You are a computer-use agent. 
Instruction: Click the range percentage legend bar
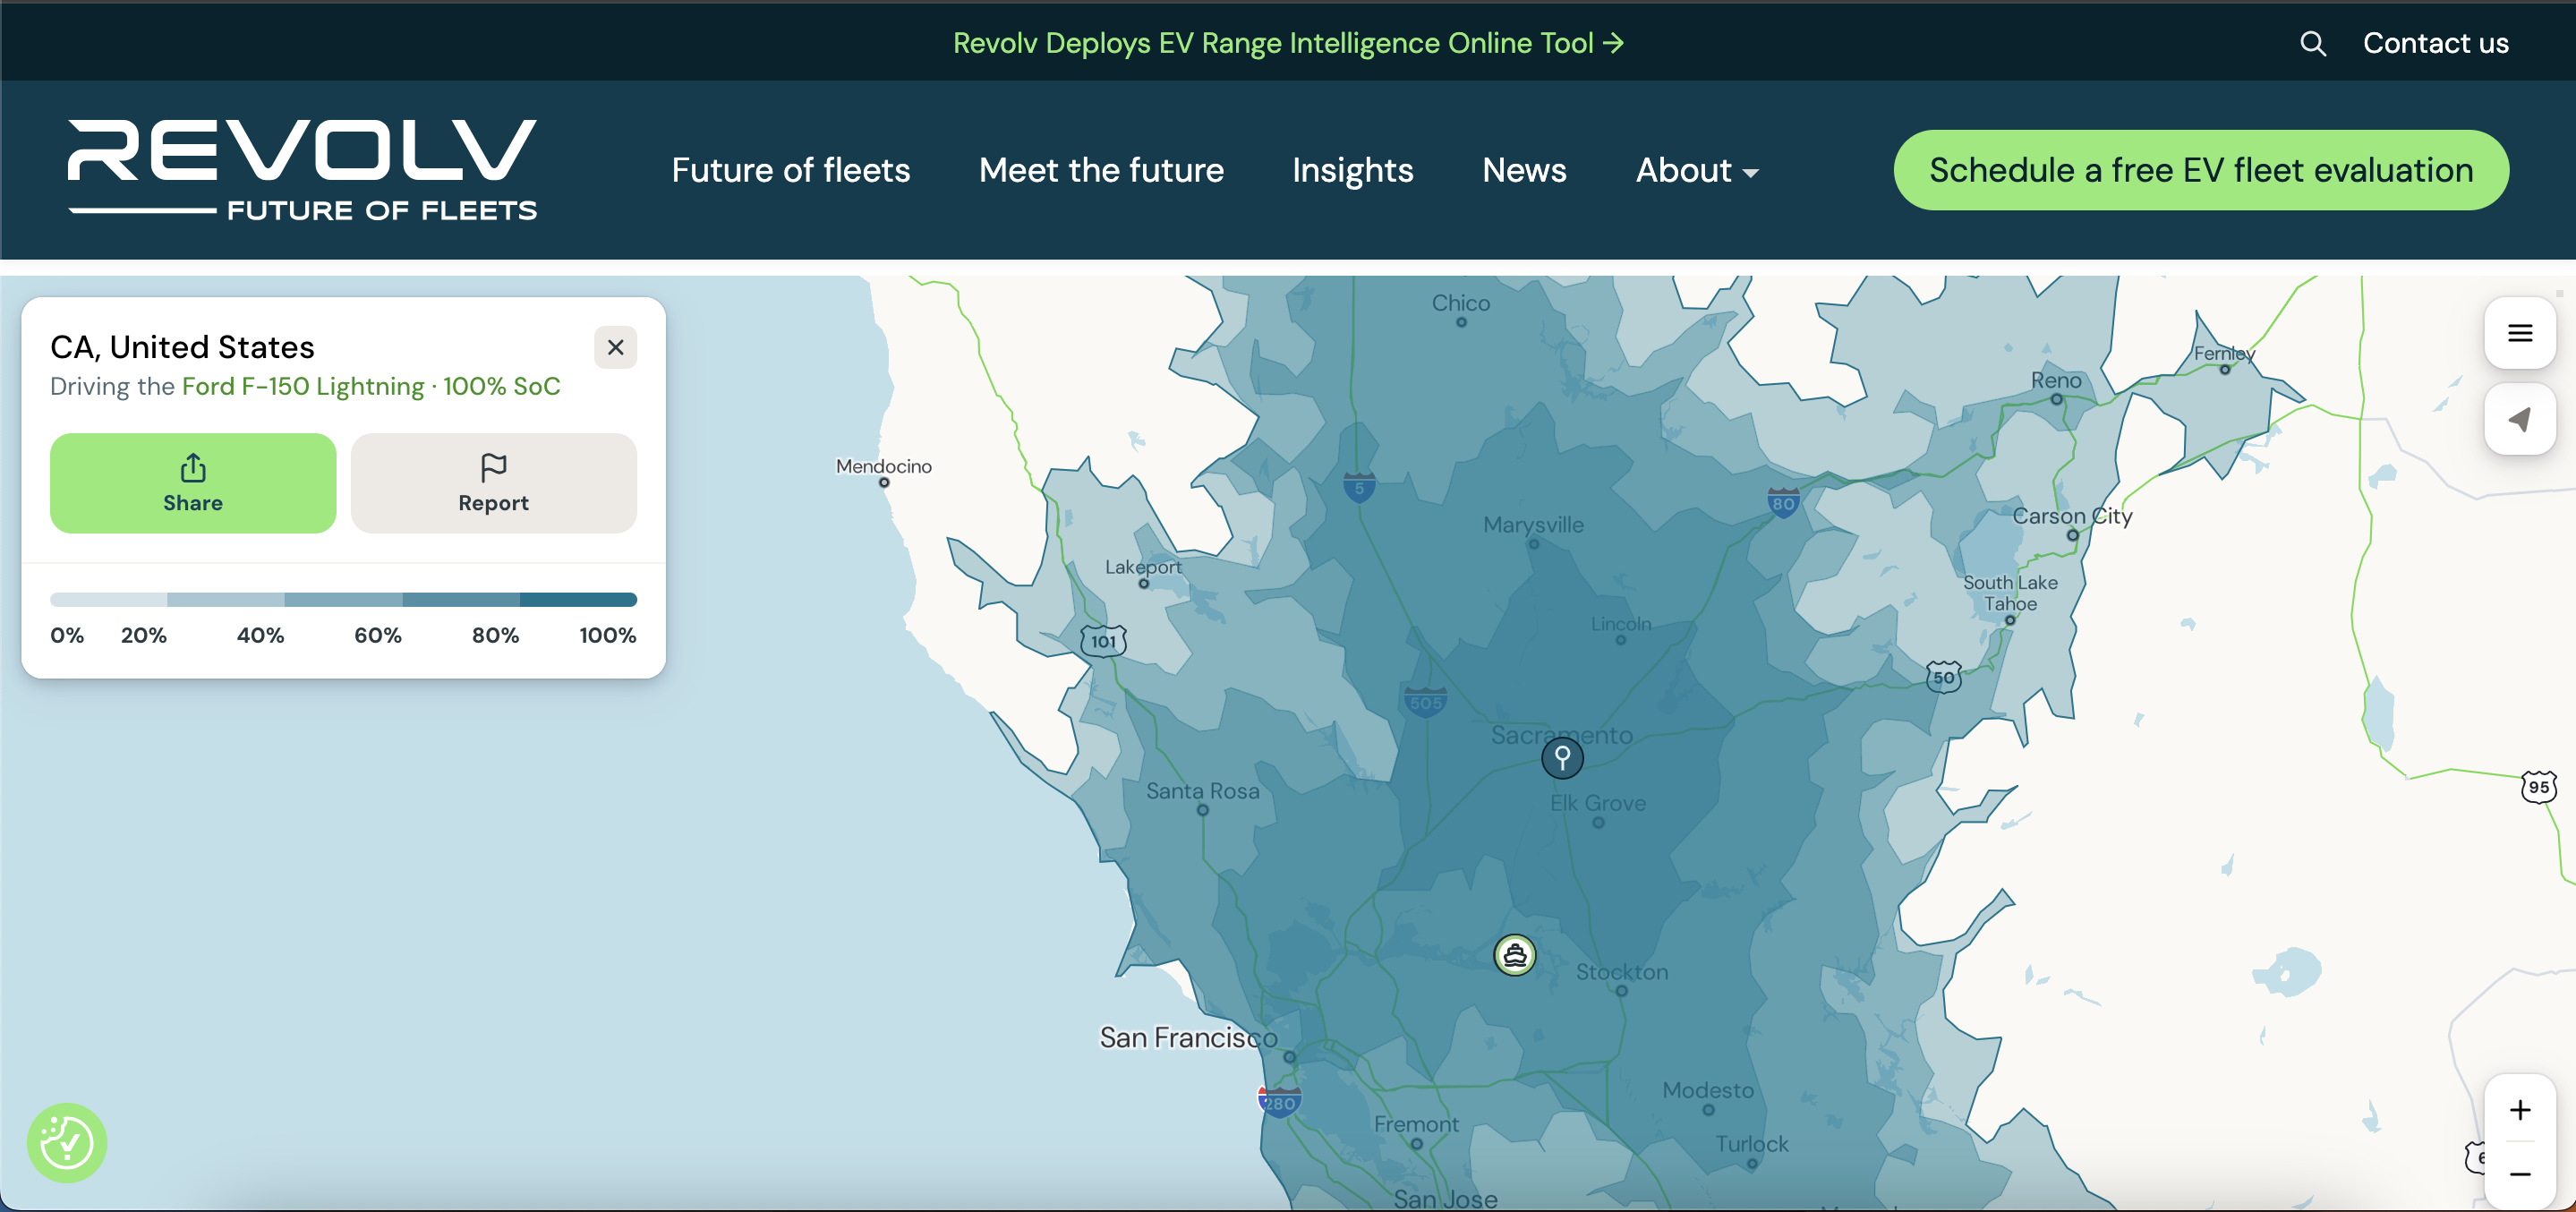click(x=343, y=599)
